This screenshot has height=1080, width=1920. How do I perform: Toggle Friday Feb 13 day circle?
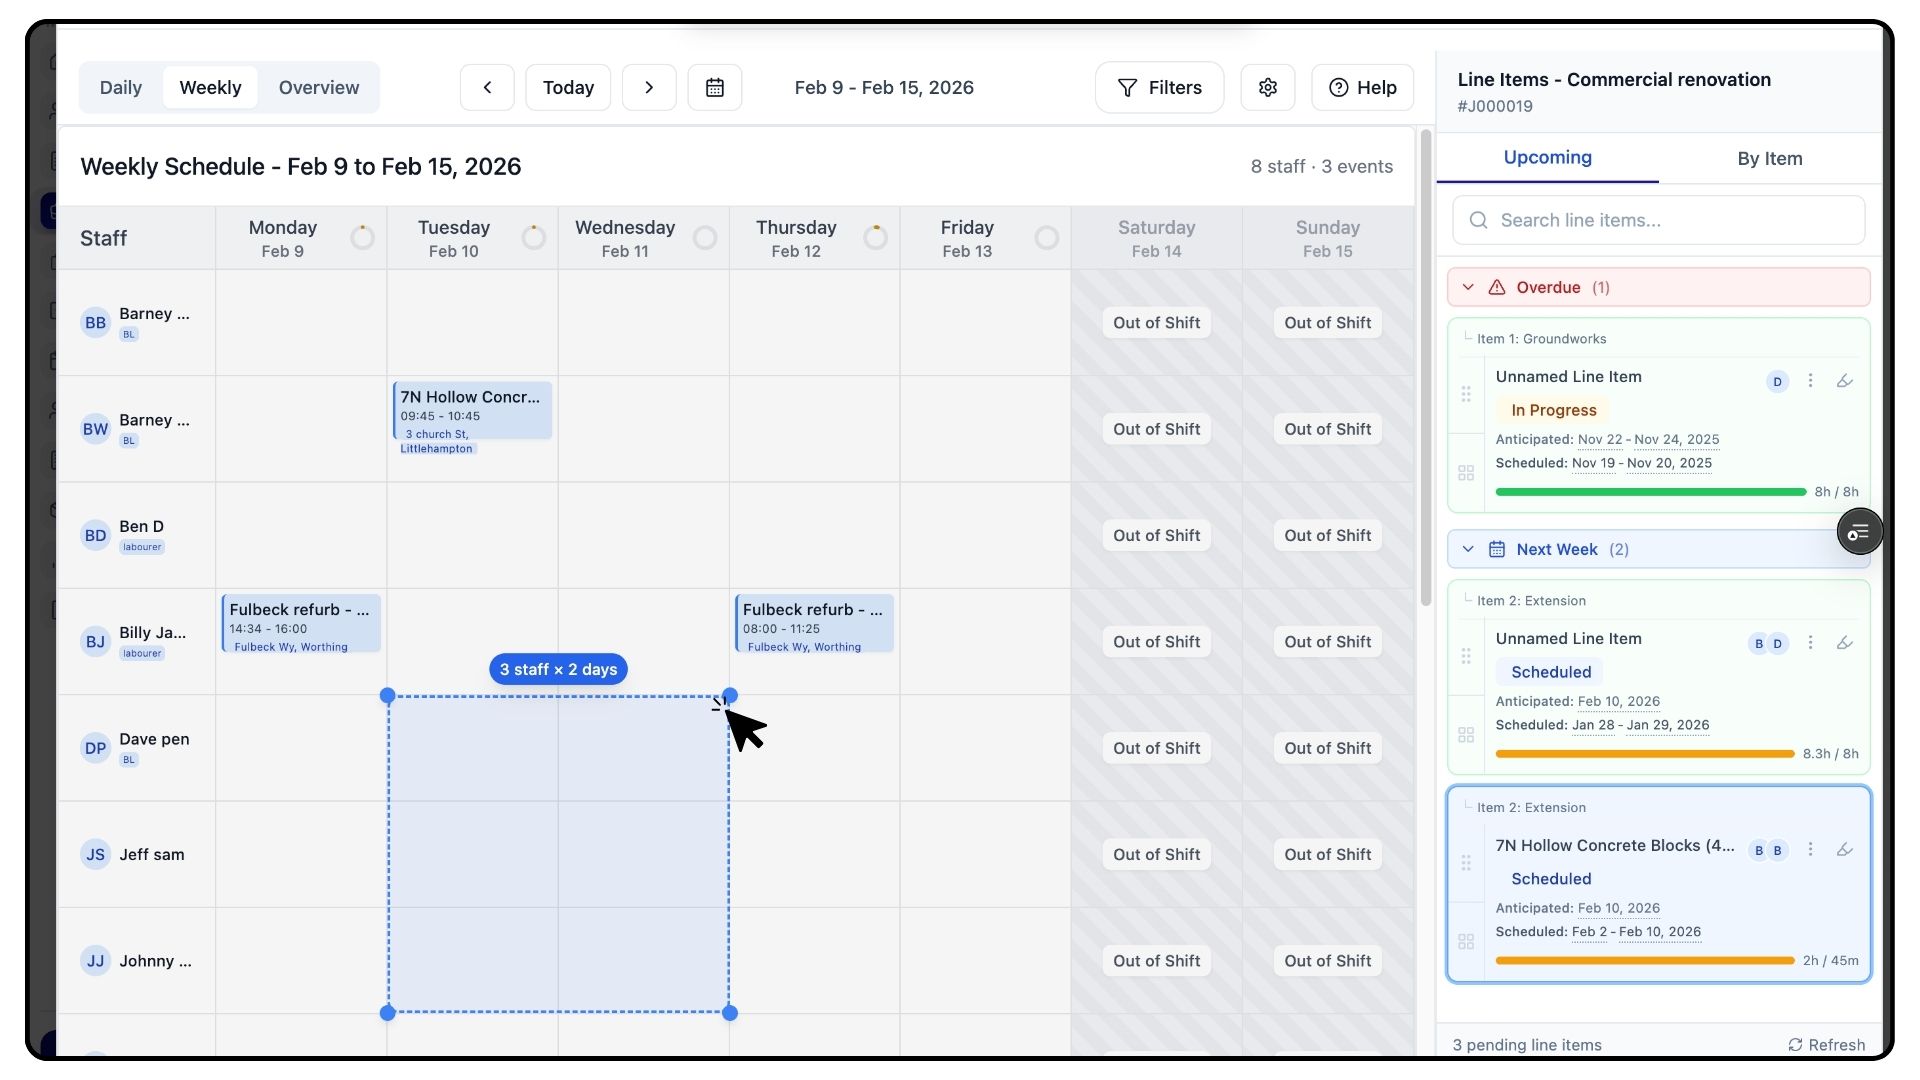click(1047, 238)
